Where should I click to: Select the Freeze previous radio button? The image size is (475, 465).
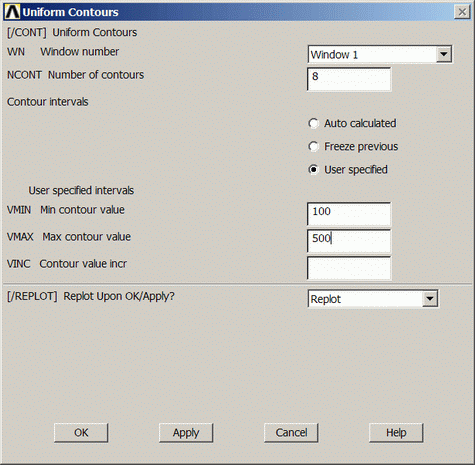point(313,146)
